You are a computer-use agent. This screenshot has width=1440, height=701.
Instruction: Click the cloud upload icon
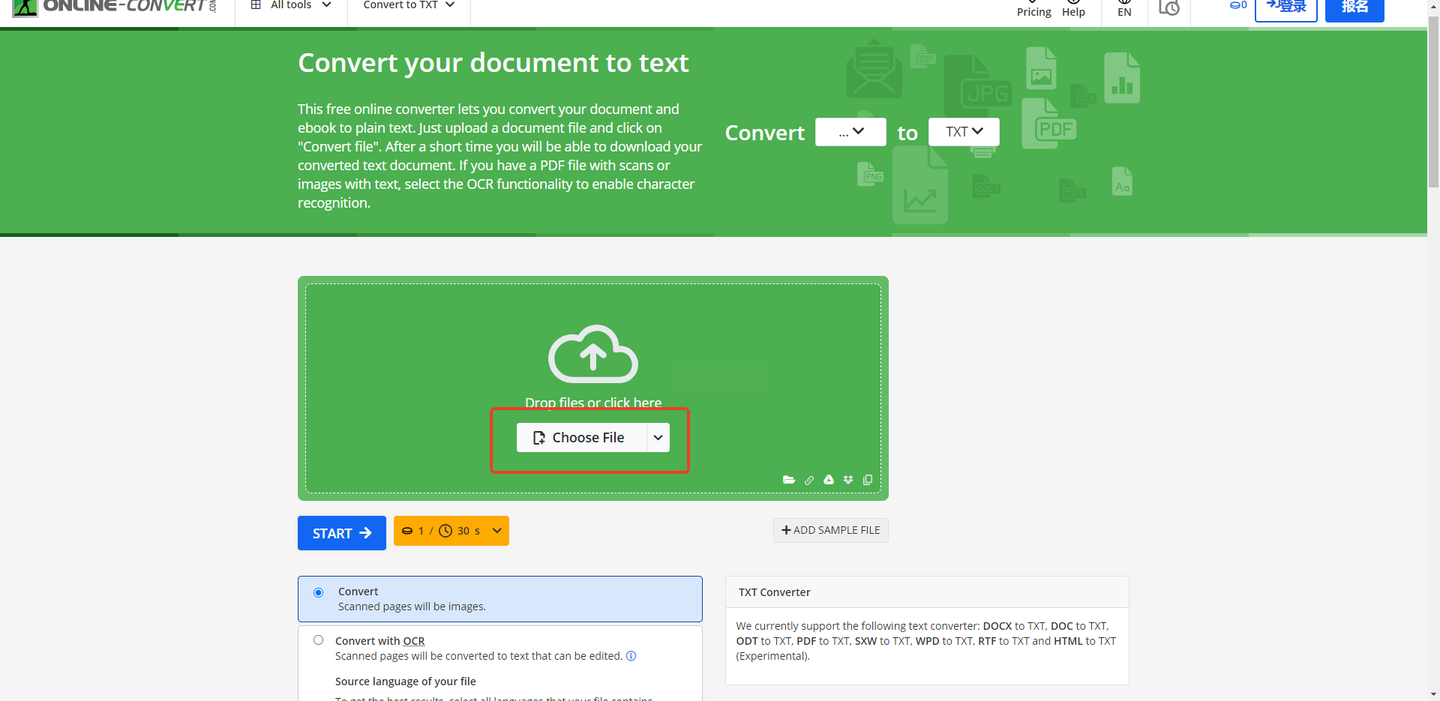[593, 354]
